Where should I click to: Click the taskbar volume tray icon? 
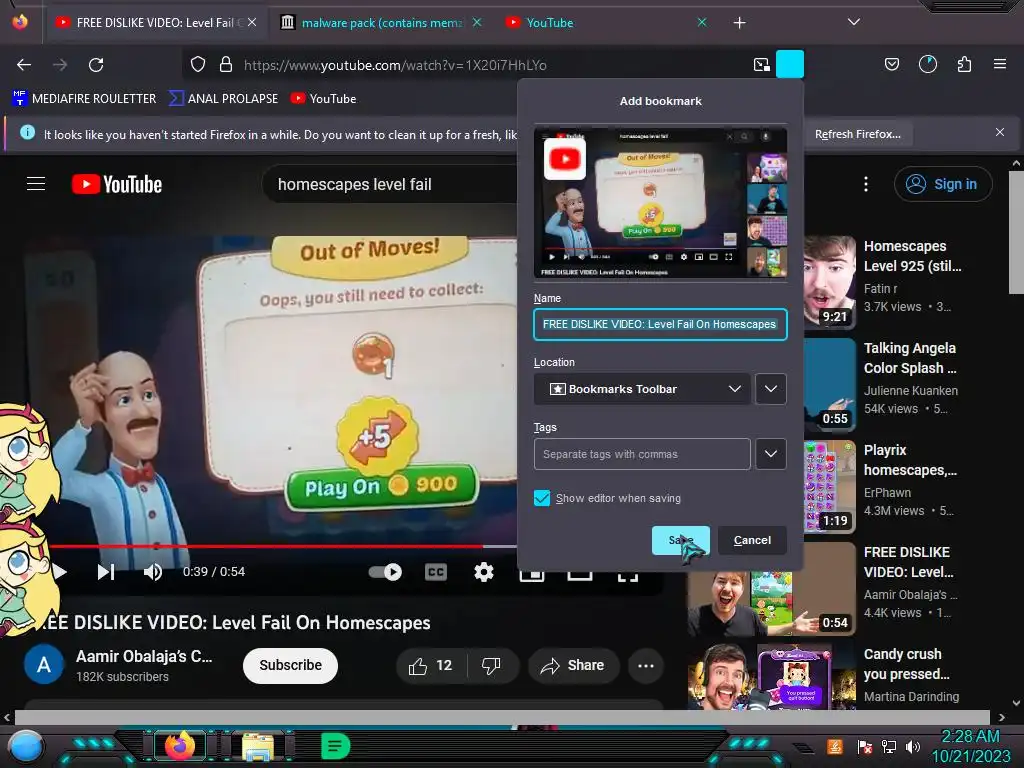(x=912, y=746)
